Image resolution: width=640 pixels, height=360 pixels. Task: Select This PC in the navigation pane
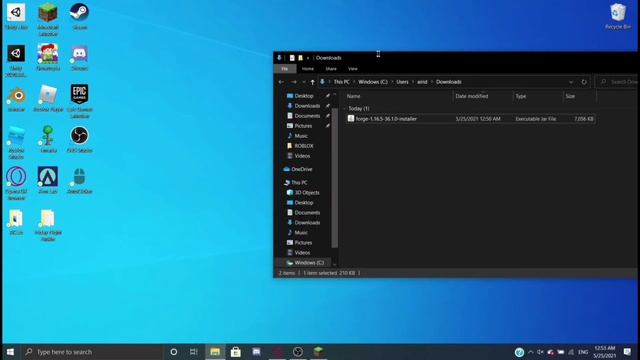[x=299, y=182]
